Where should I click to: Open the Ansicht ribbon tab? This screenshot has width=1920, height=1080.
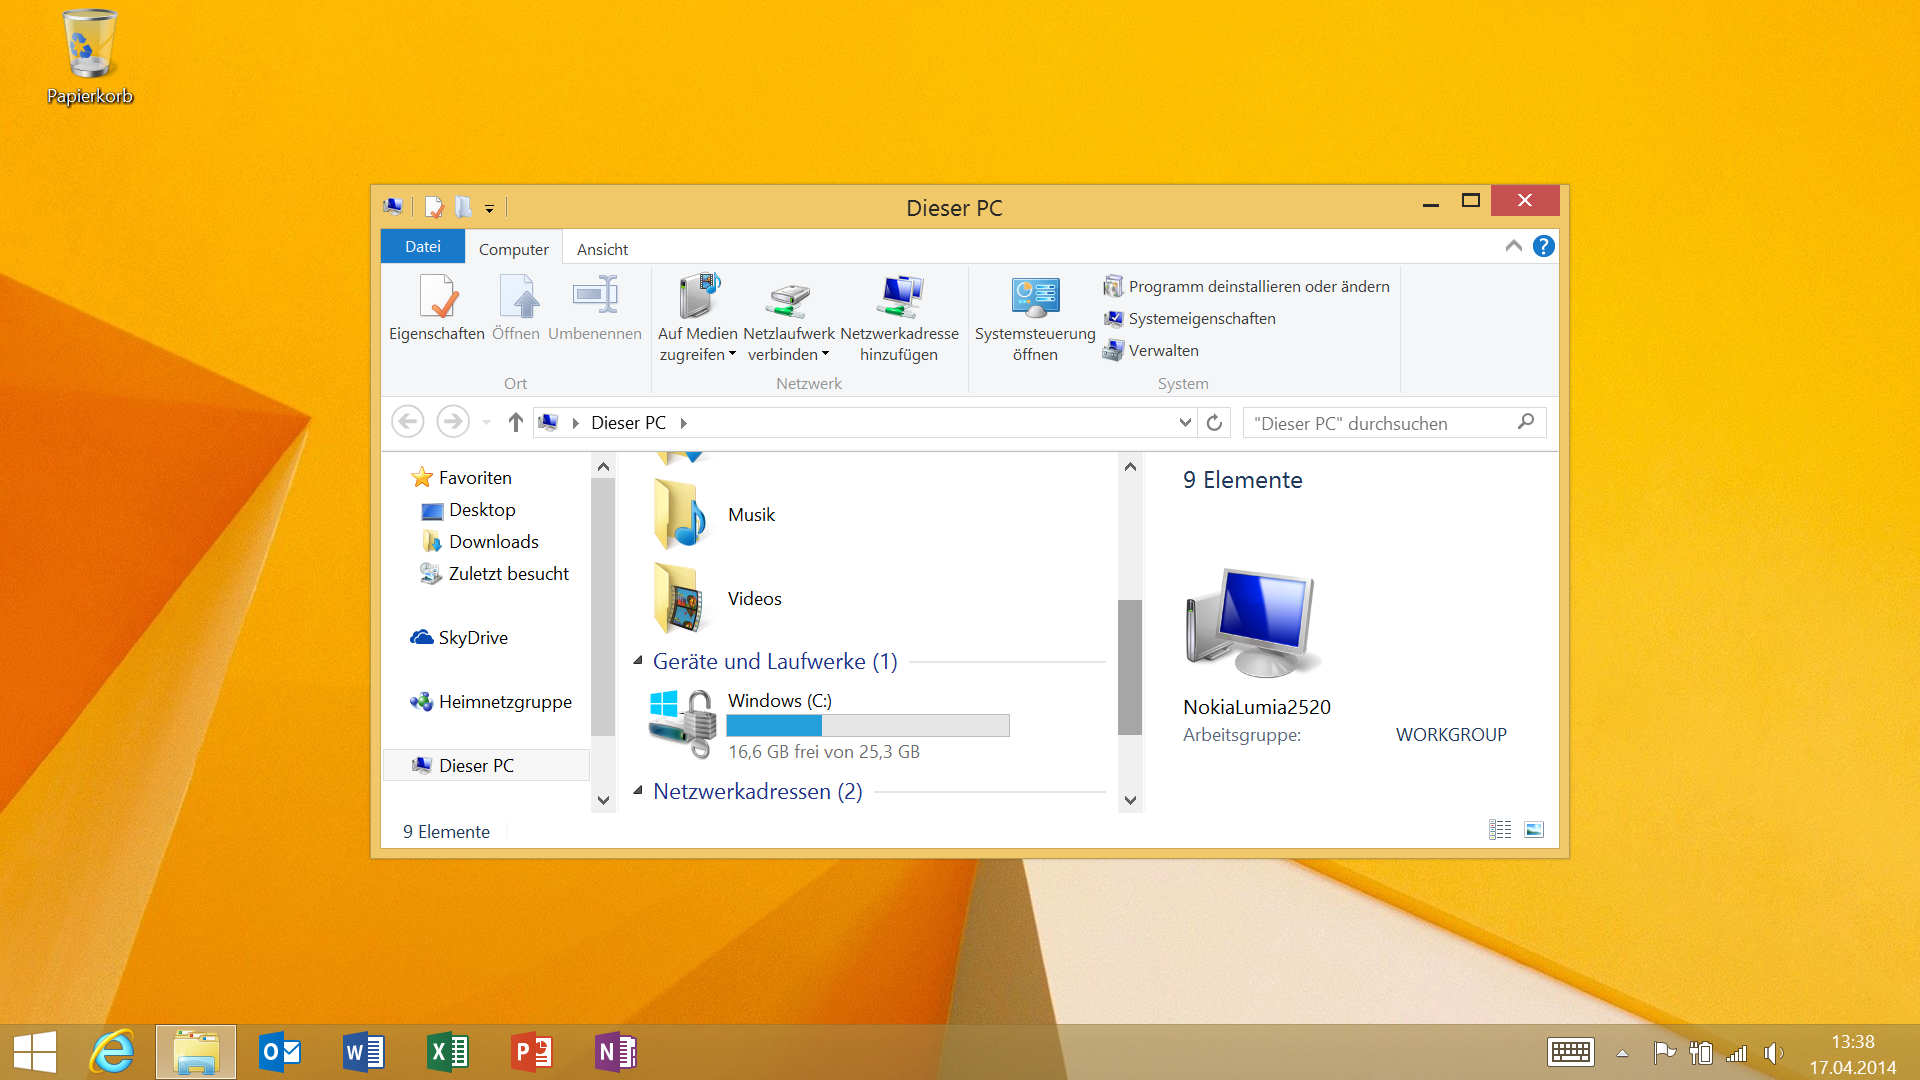click(x=602, y=249)
